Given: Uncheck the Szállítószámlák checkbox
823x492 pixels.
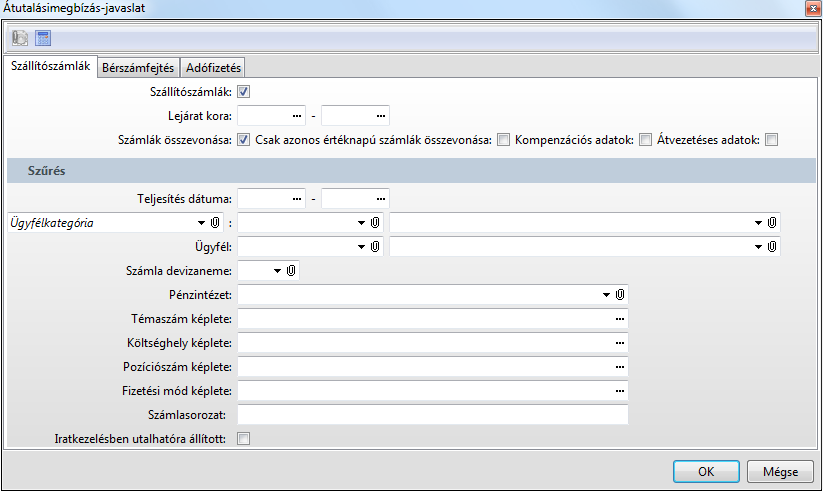Looking at the screenshot, I should click(244, 92).
